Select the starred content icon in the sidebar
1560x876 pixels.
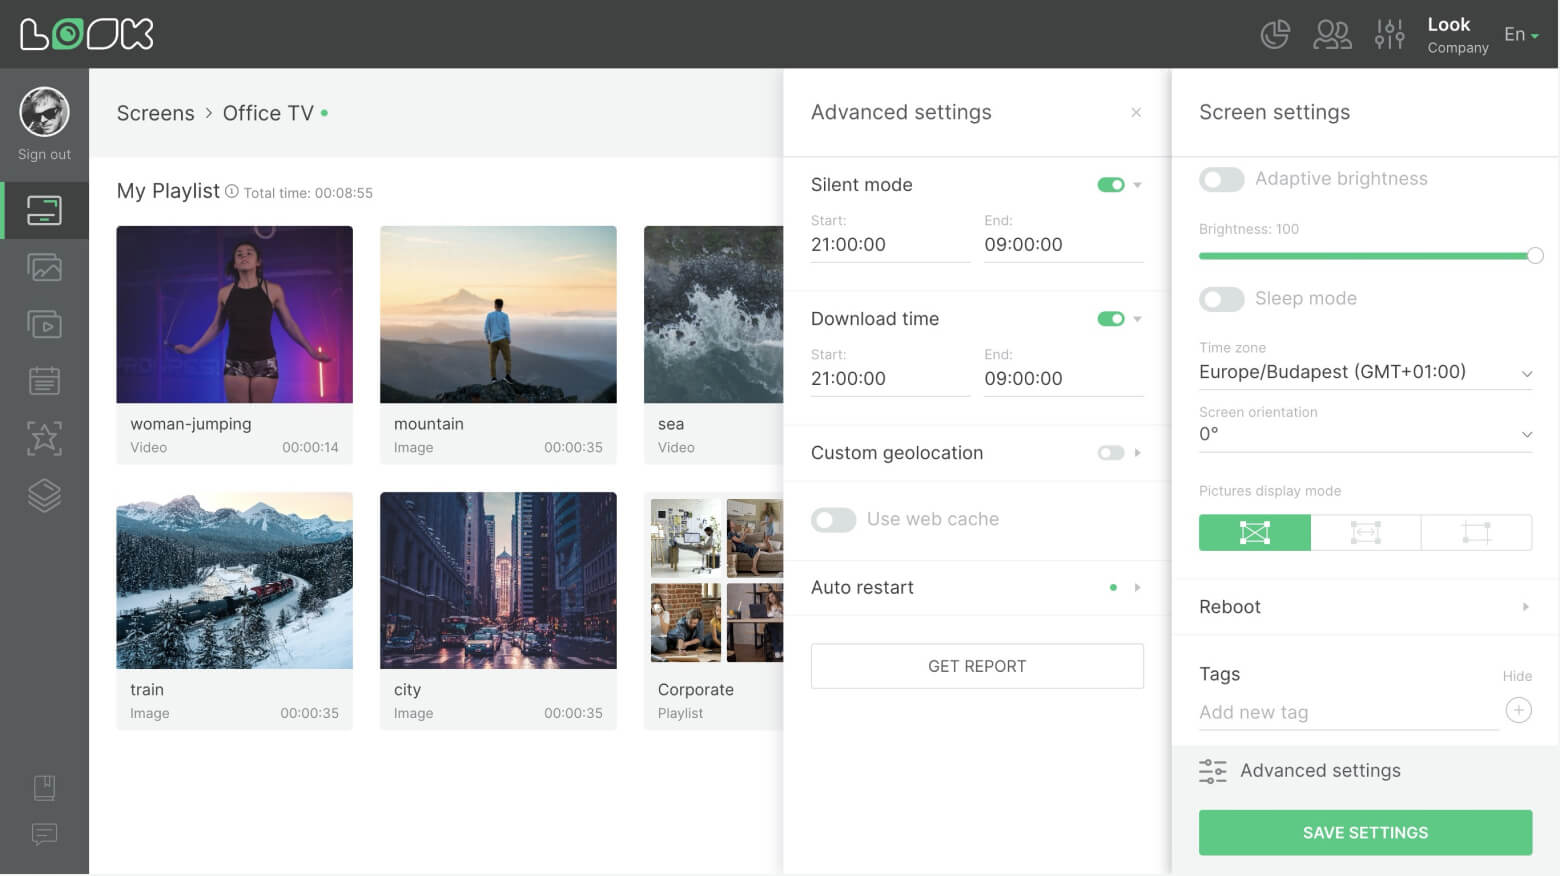coord(44,438)
